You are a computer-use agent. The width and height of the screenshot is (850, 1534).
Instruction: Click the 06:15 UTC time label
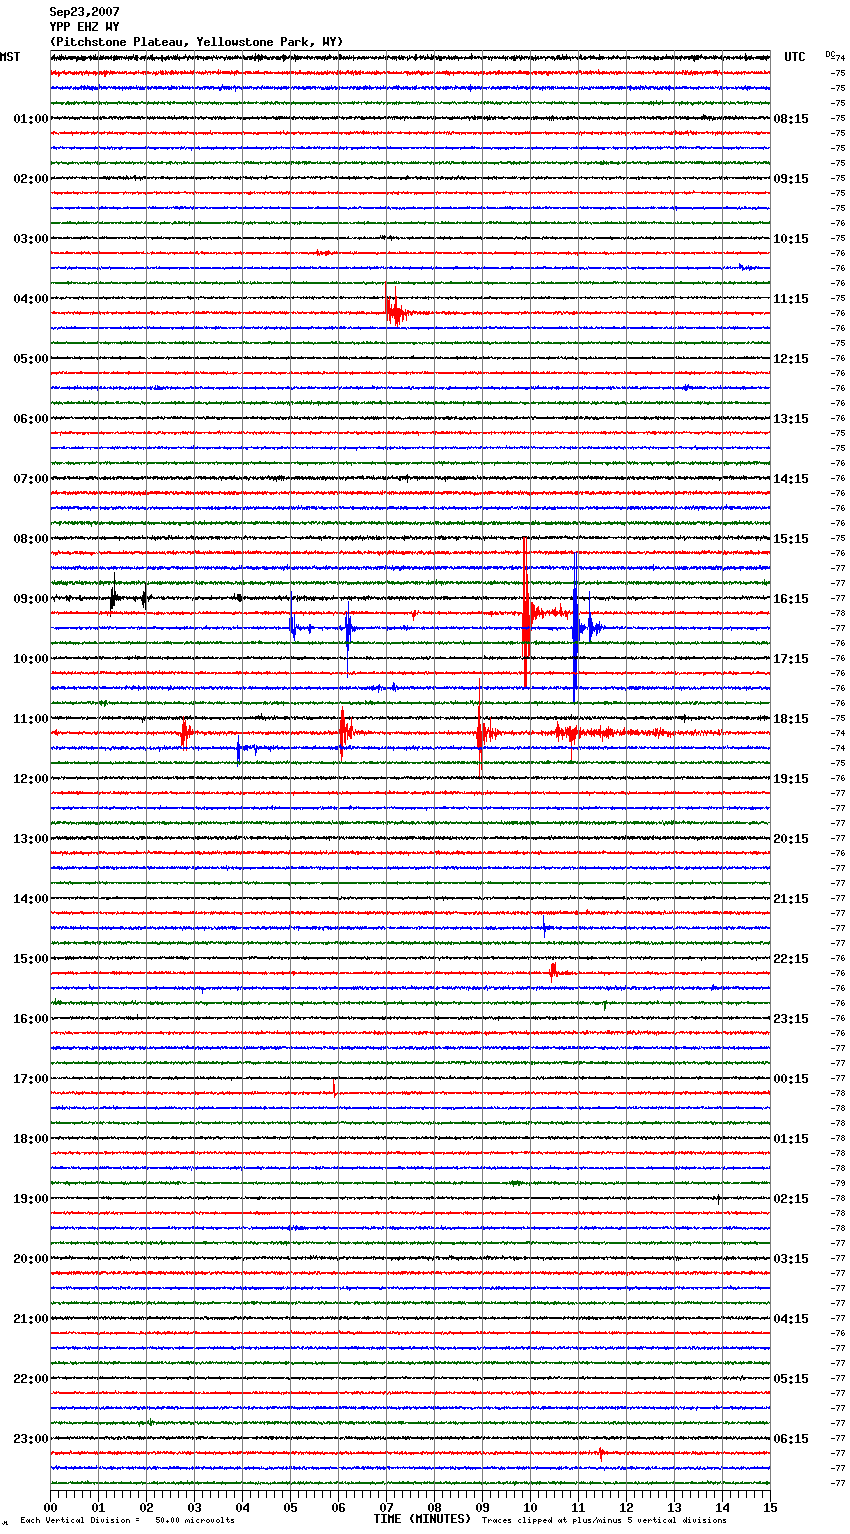[x=791, y=1439]
